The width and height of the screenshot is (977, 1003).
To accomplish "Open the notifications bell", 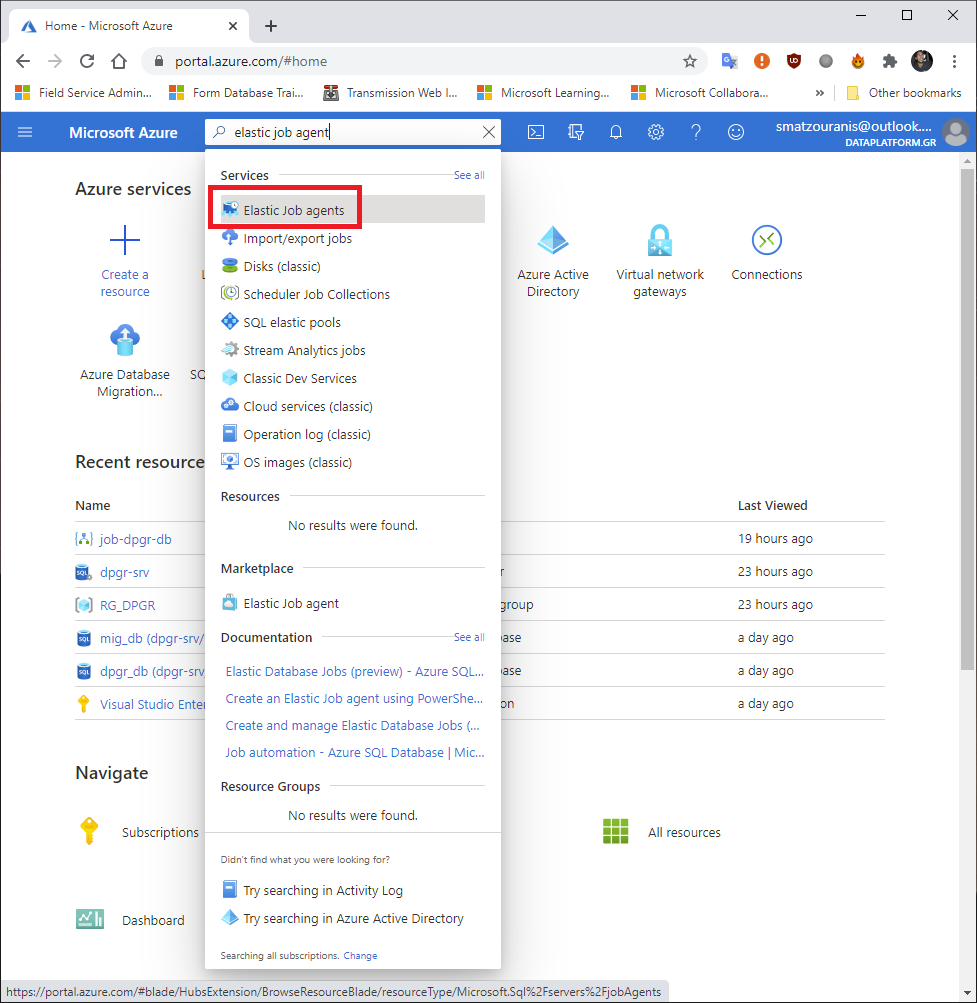I will [x=616, y=132].
